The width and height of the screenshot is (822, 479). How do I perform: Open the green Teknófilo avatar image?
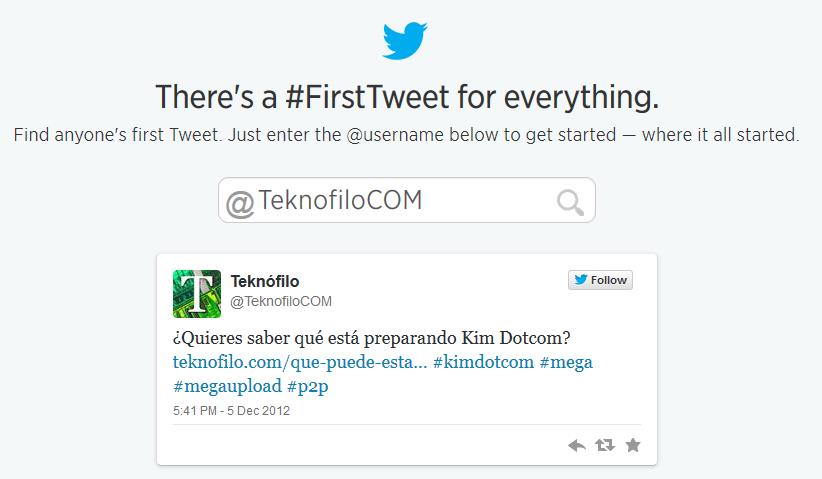197,294
